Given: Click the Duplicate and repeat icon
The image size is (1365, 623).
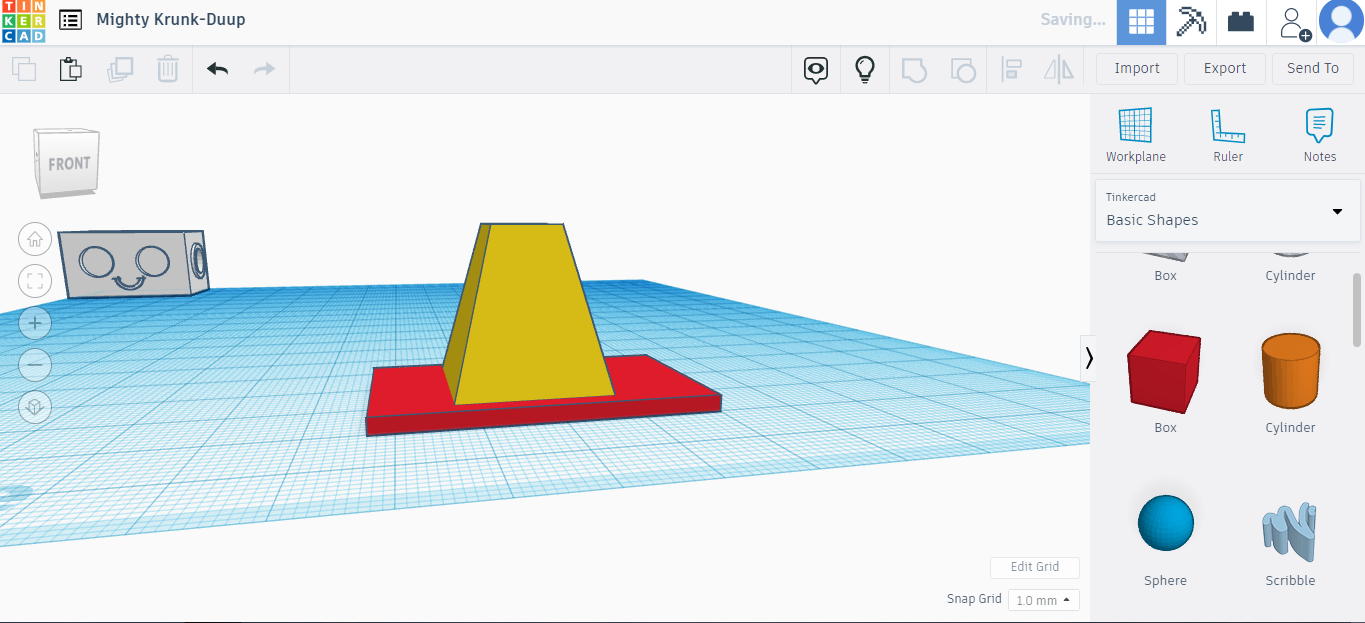Looking at the screenshot, I should (120, 69).
